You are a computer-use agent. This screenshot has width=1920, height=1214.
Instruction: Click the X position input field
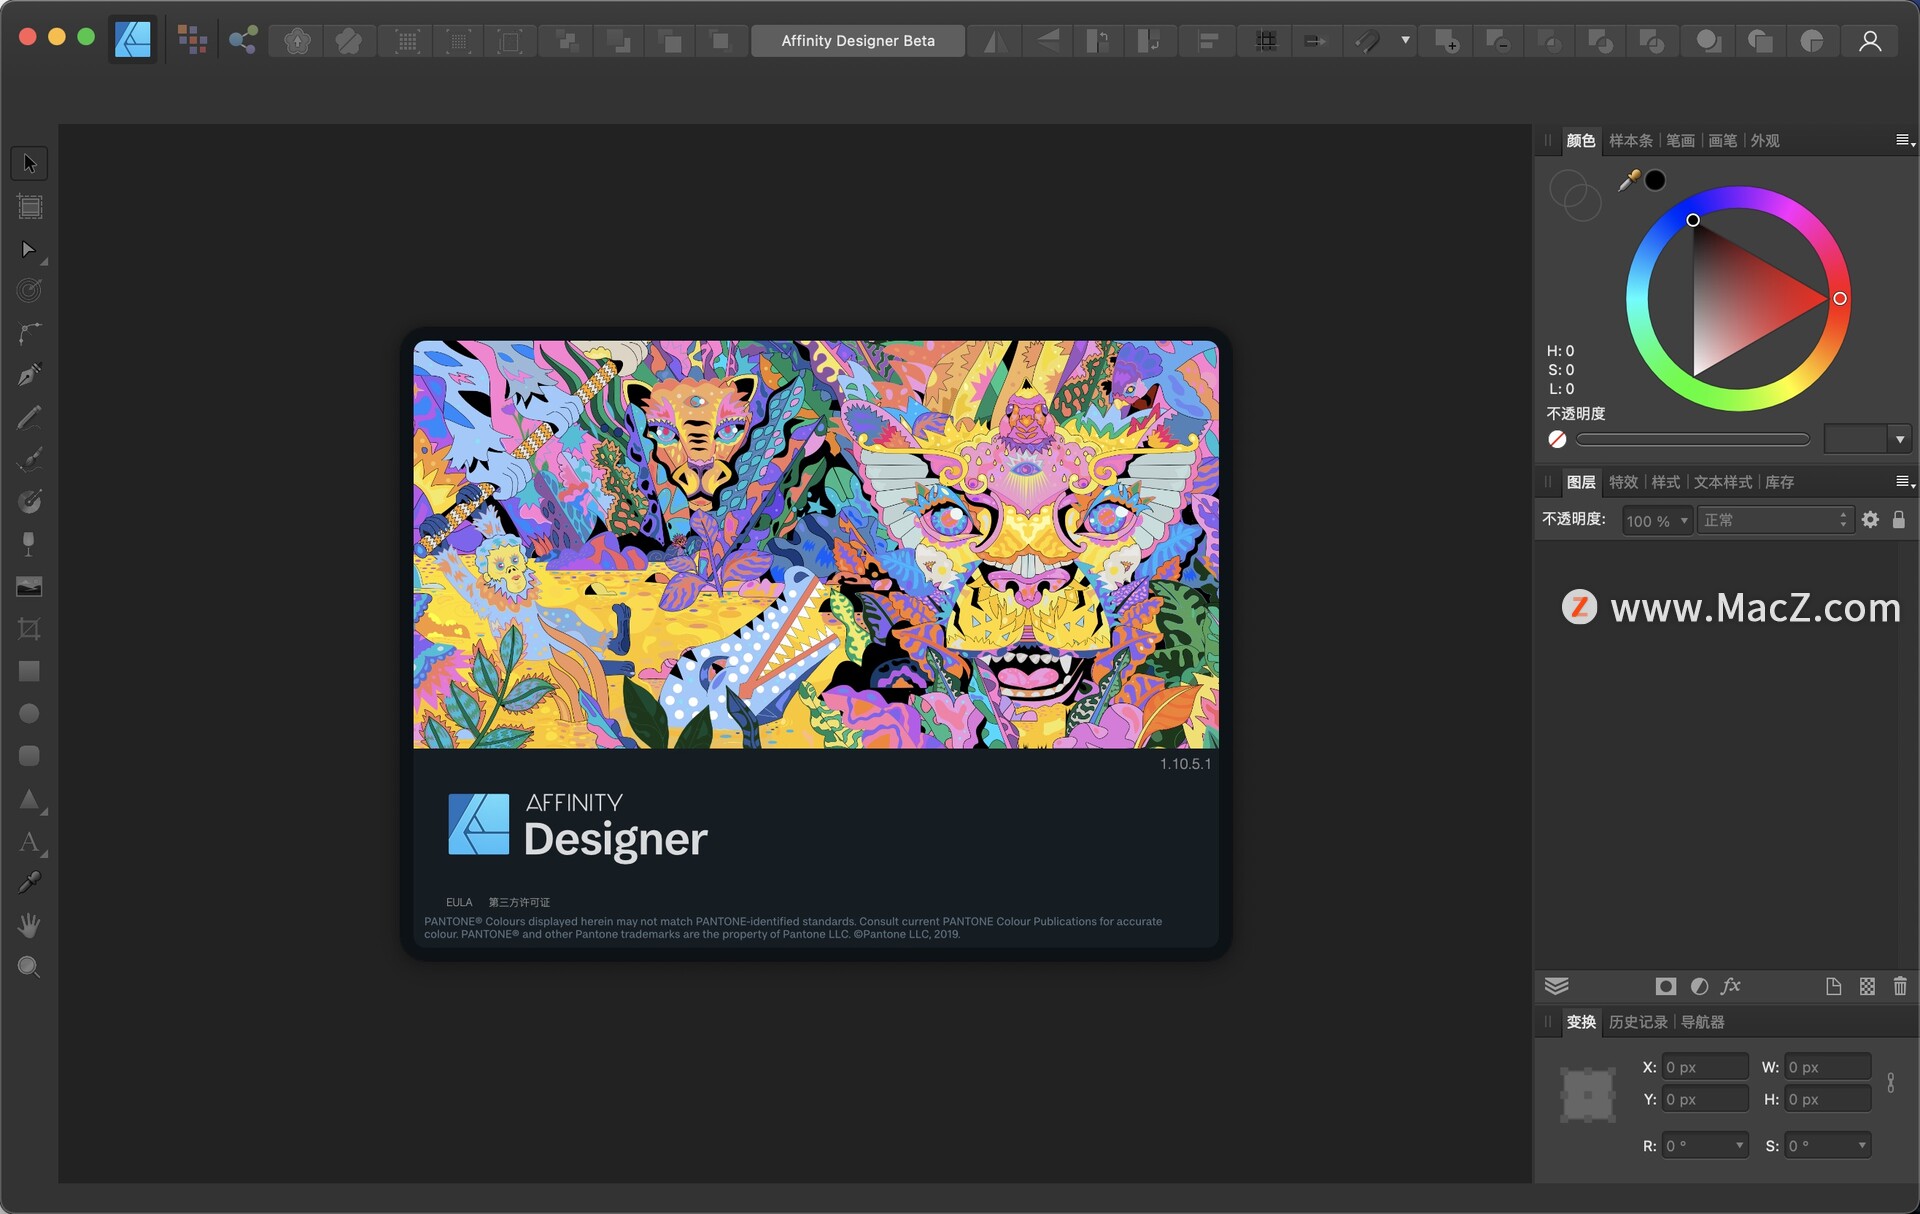[x=1705, y=1067]
